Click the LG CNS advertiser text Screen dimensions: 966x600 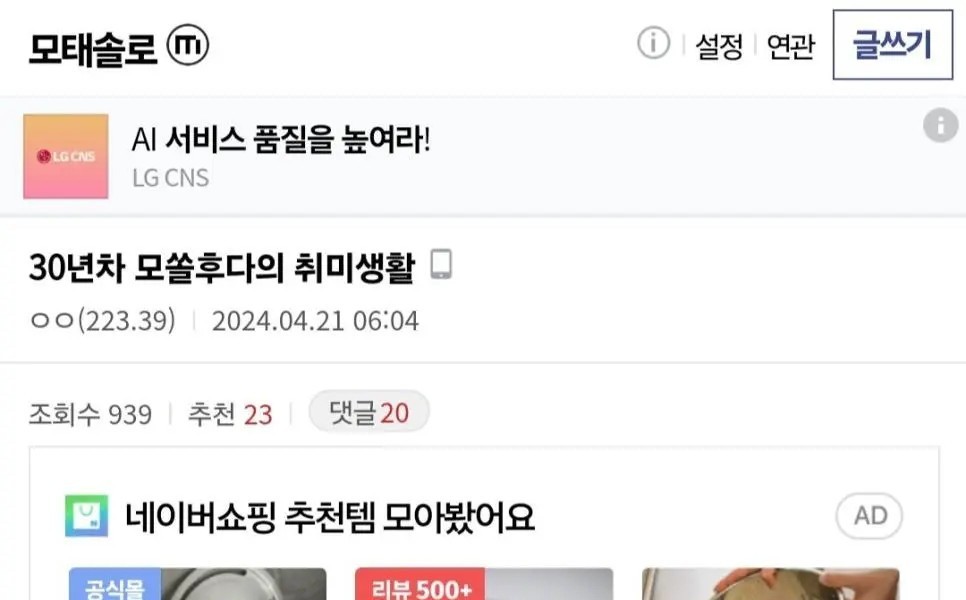point(171,178)
